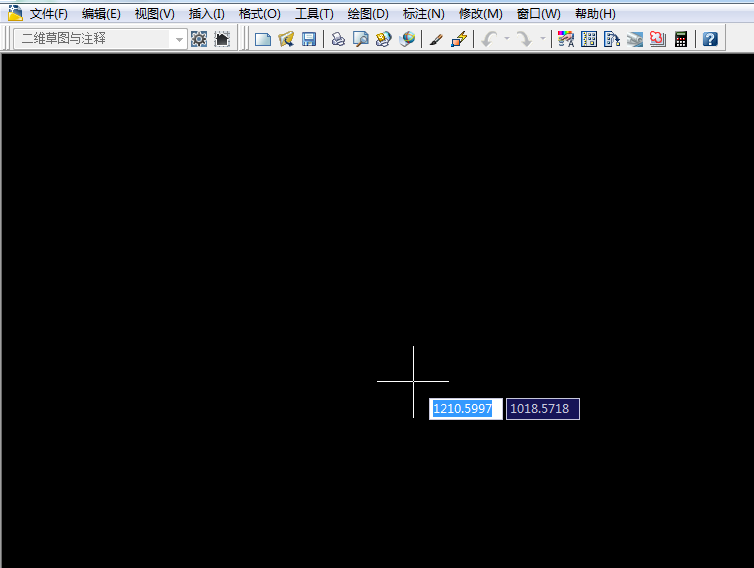This screenshot has width=754, height=568.
Task: Click the X coordinate field showing 1210.5997
Action: pos(465,409)
